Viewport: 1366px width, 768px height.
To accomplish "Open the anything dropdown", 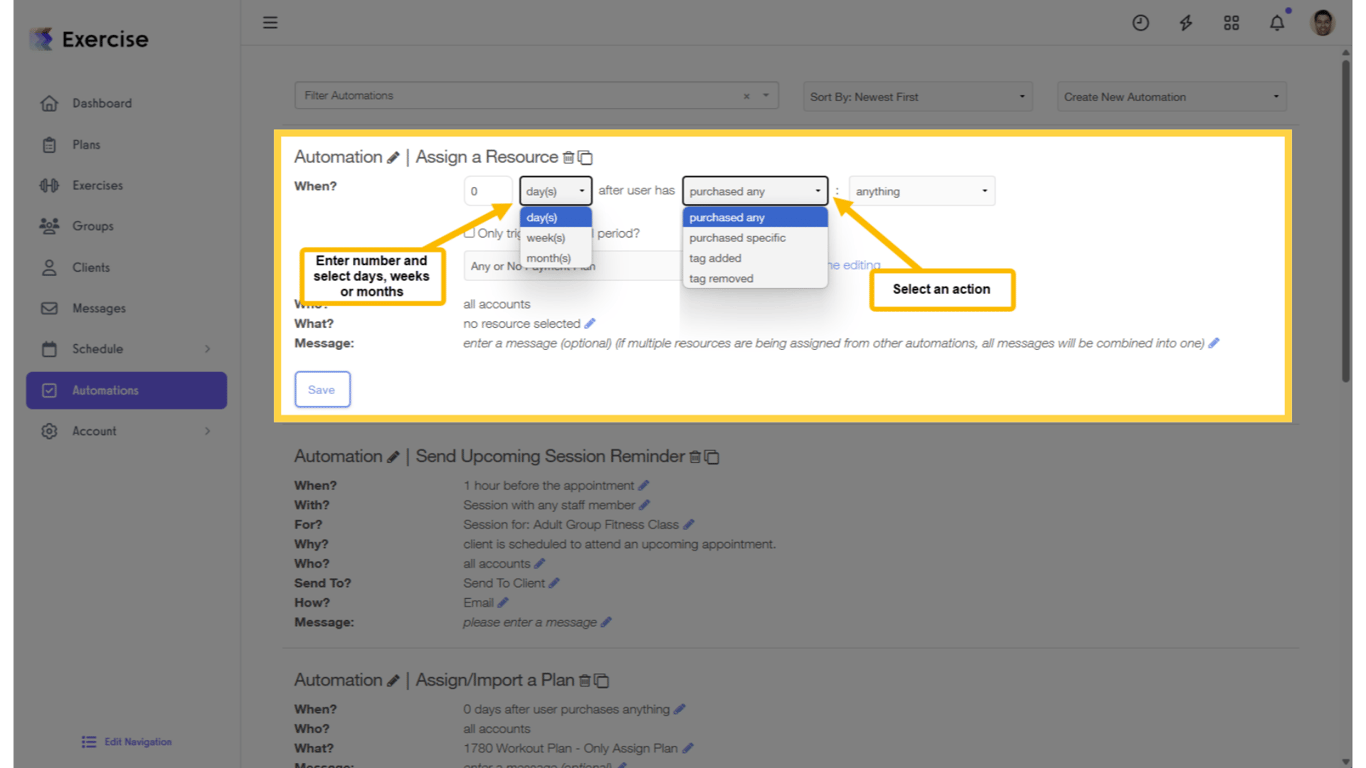I will point(920,191).
